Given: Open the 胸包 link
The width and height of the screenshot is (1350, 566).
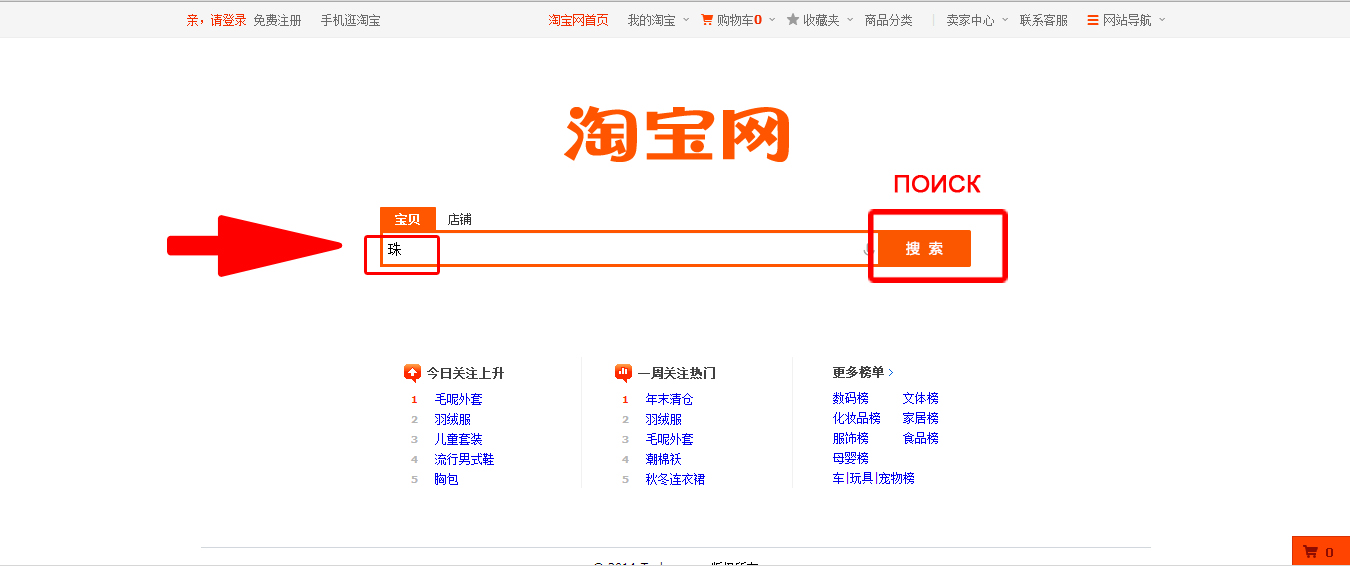Looking at the screenshot, I should pyautogui.click(x=446, y=479).
